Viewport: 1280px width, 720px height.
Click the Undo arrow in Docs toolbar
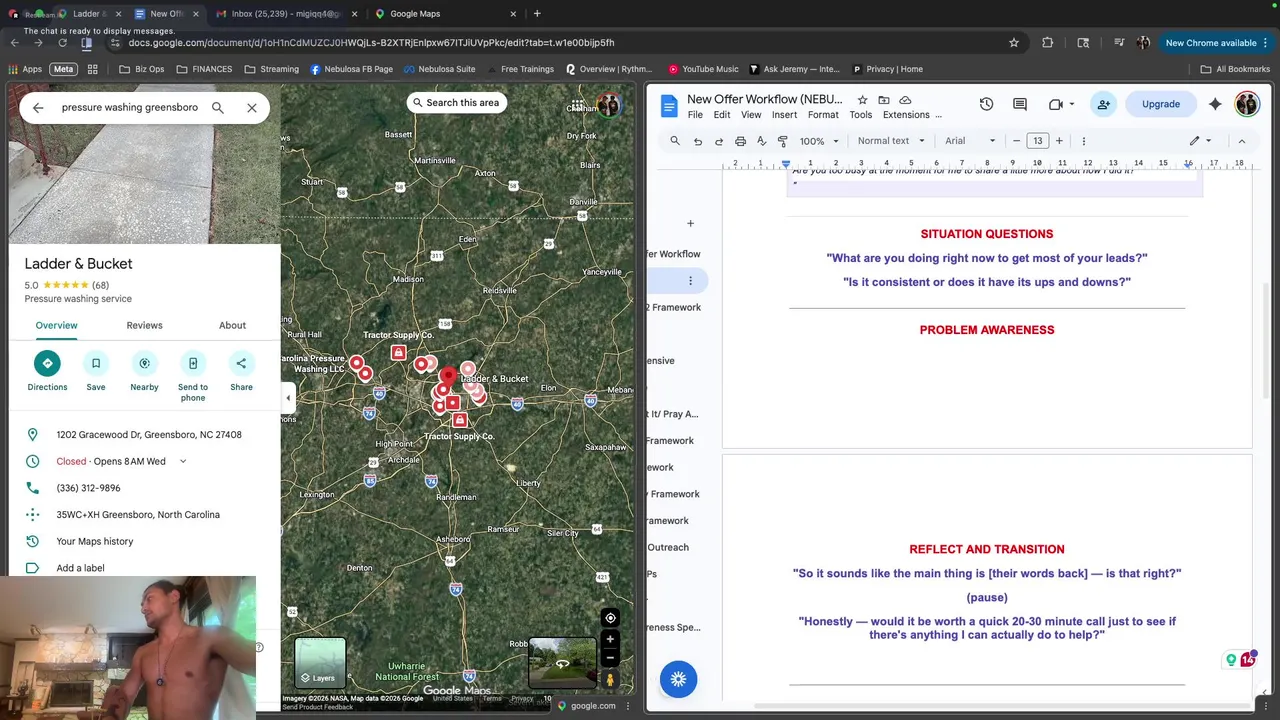click(697, 141)
